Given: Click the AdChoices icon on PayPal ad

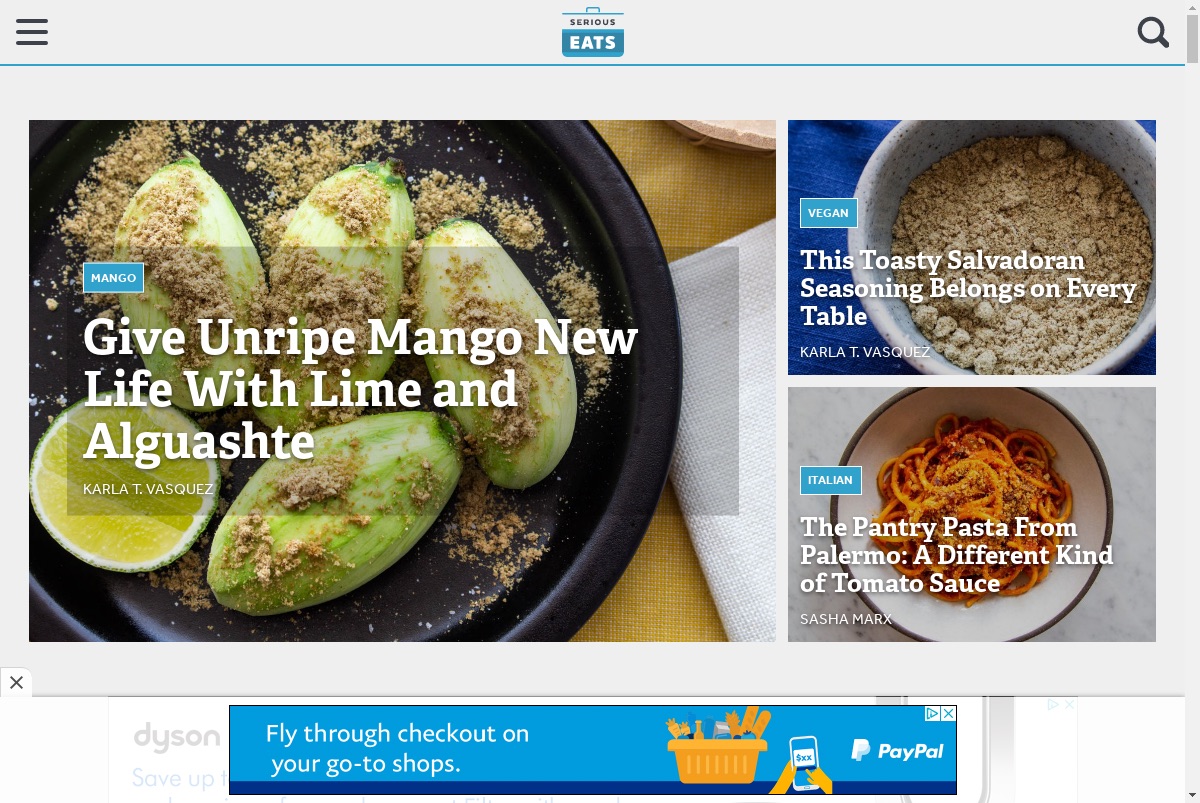Looking at the screenshot, I should coord(932,713).
